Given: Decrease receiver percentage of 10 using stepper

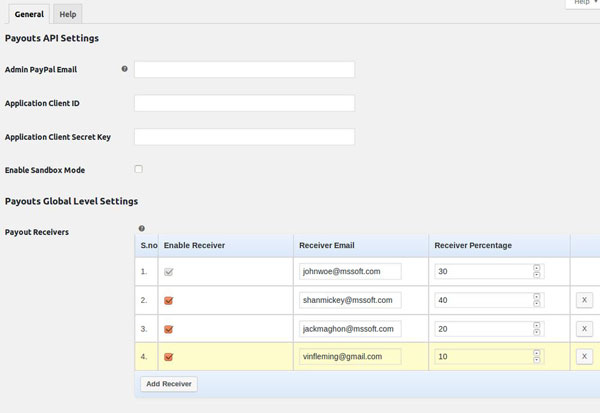Looking at the screenshot, I should (536, 360).
